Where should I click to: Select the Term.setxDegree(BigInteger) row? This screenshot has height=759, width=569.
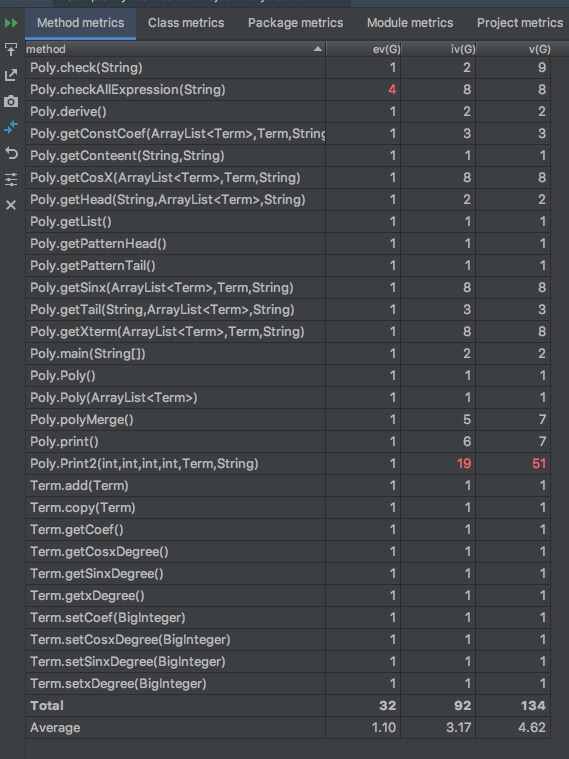coord(288,684)
